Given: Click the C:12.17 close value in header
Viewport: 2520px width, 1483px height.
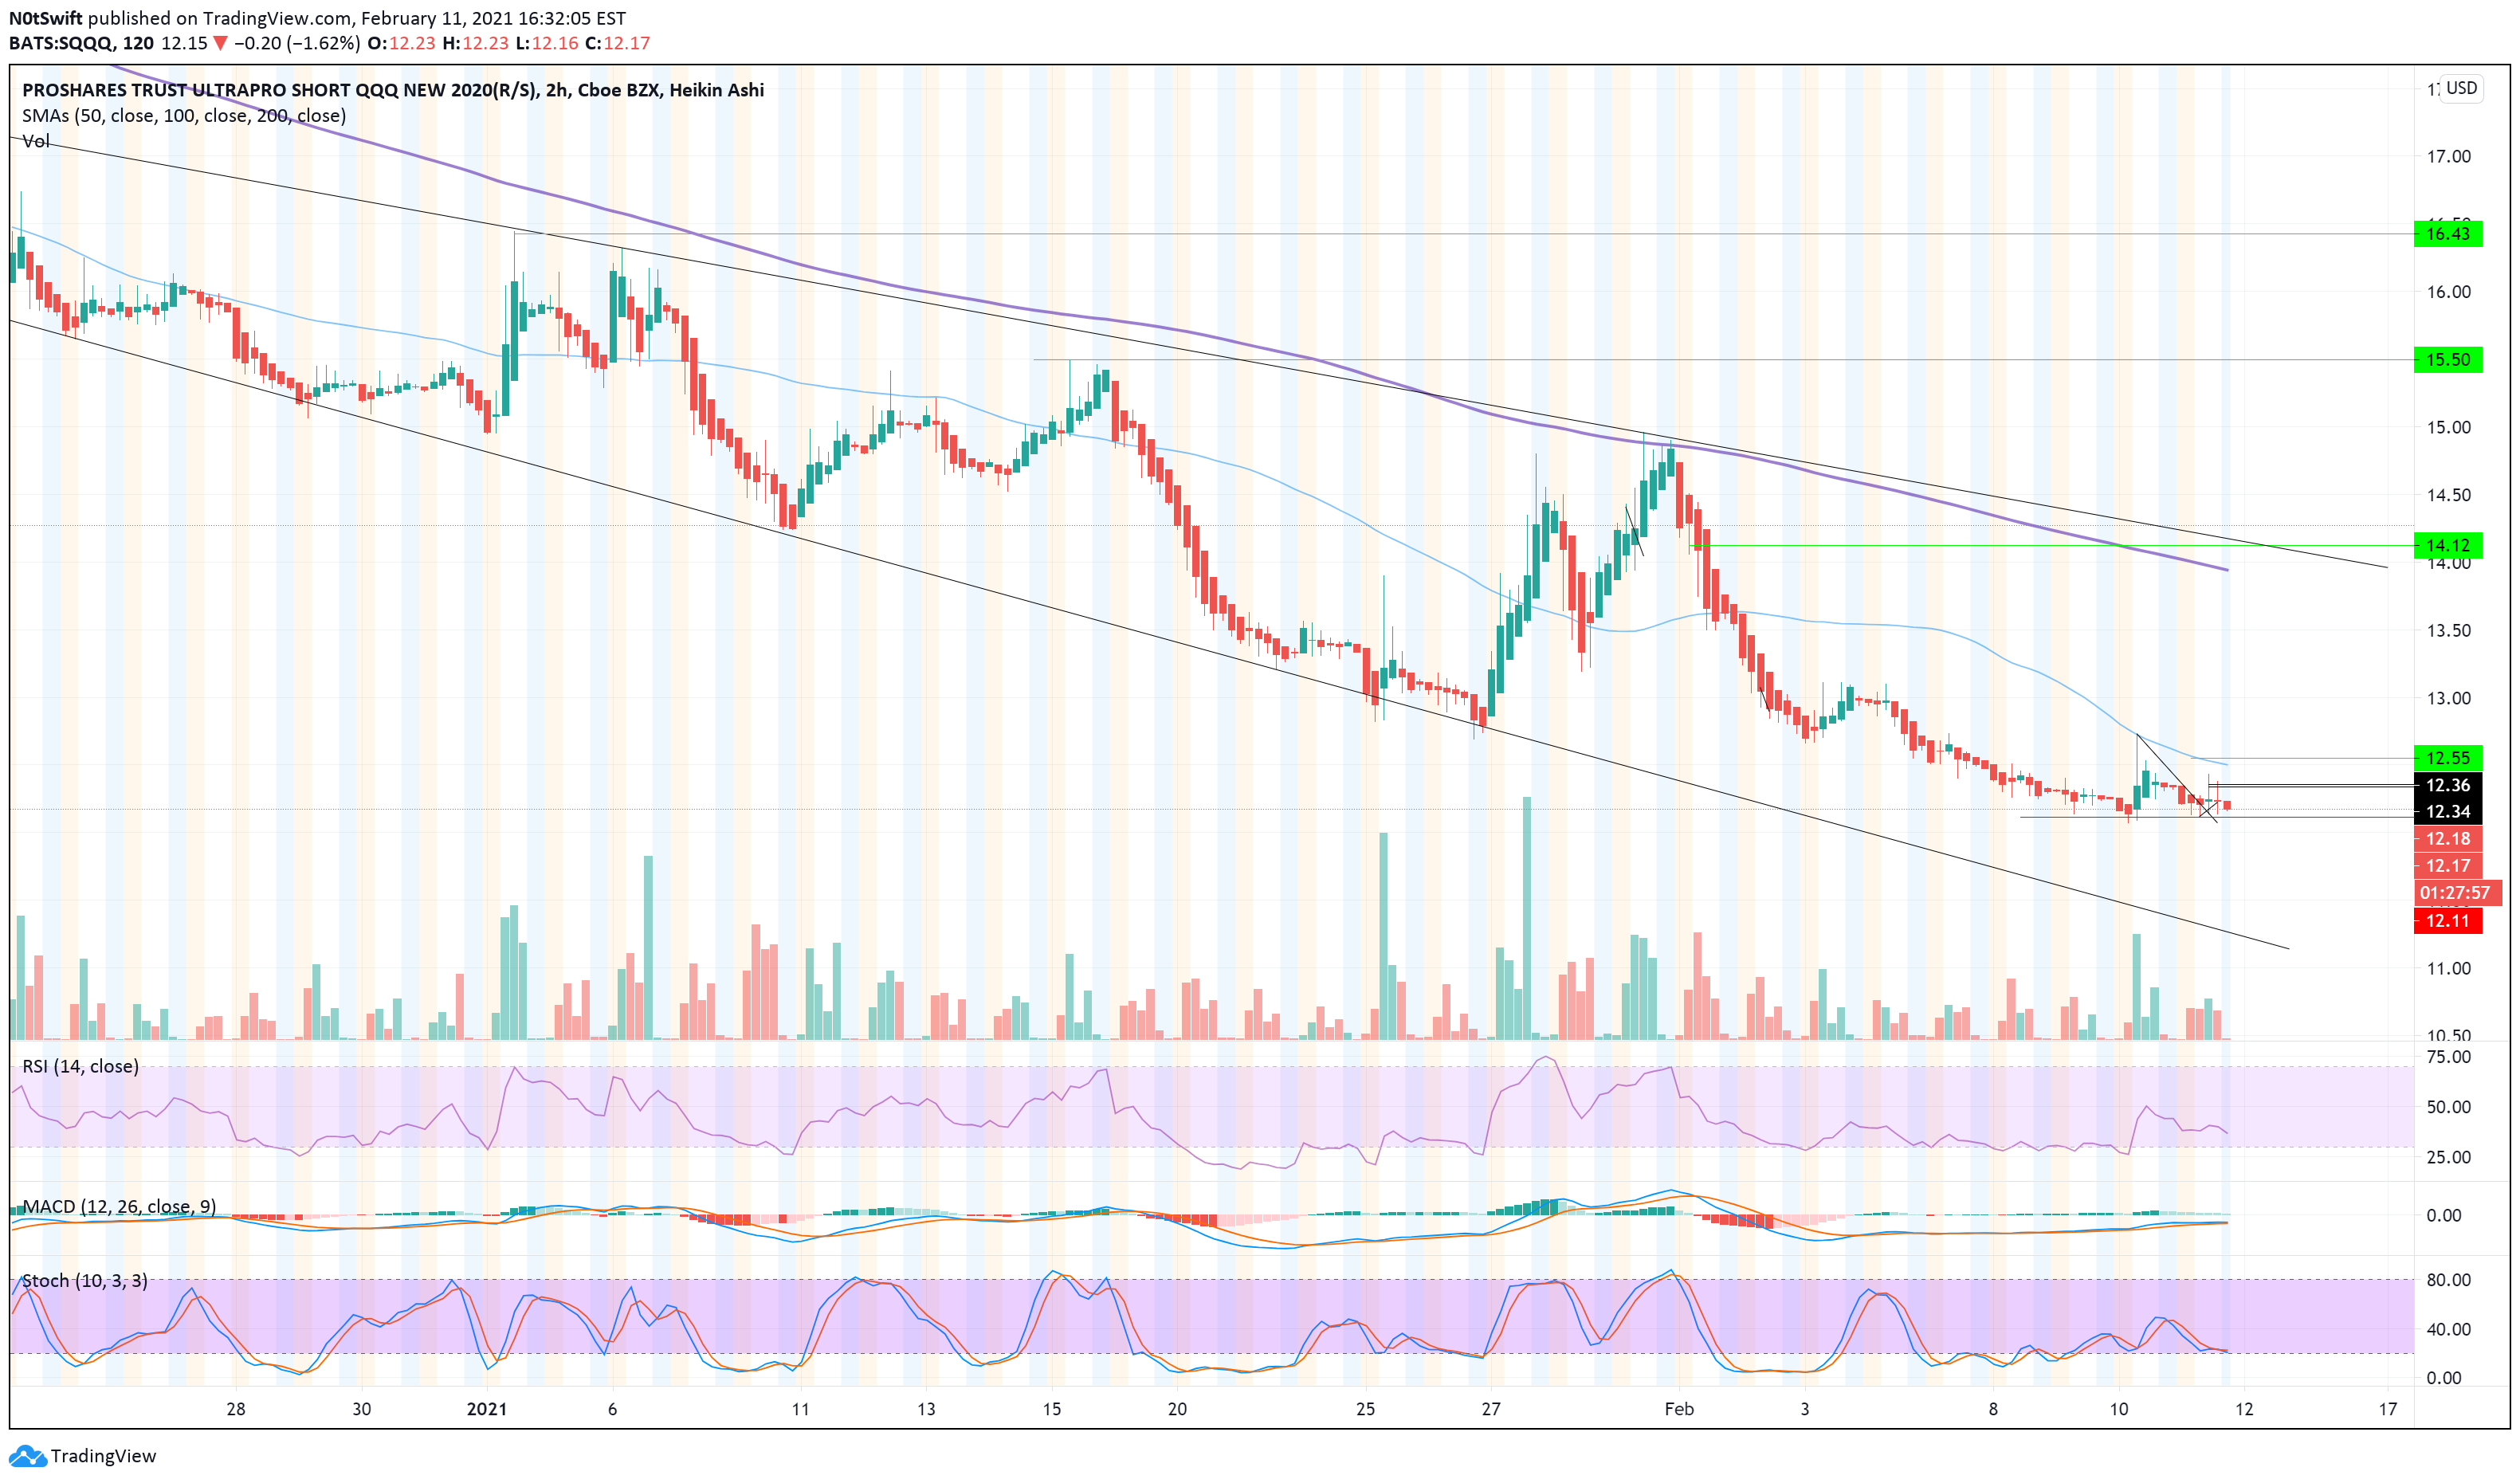Looking at the screenshot, I should tap(618, 43).
